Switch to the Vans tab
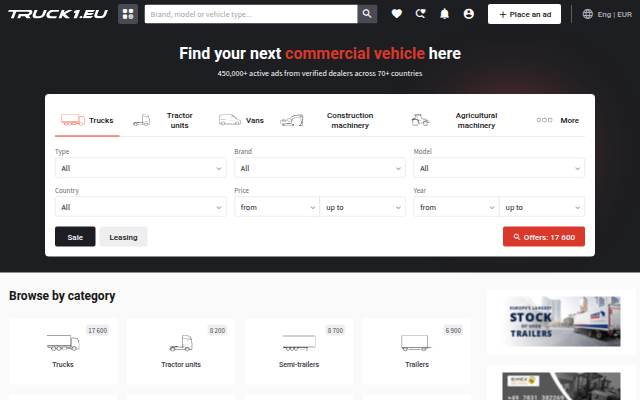Viewport: 640px width, 400px height. point(241,120)
